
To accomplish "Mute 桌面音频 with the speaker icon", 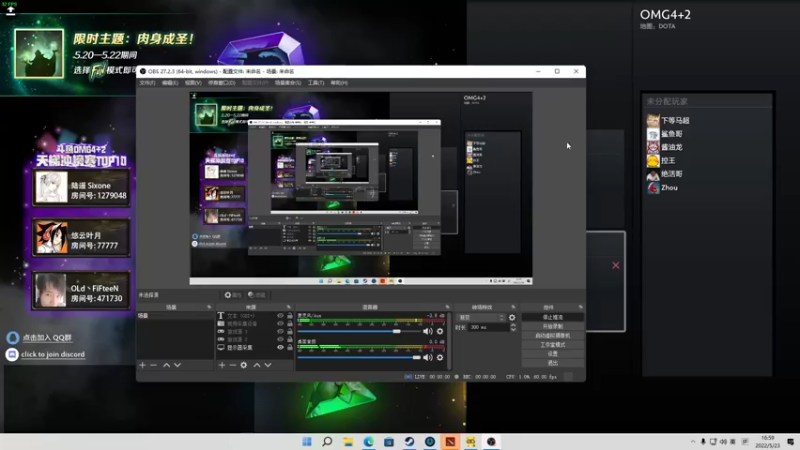I will (428, 357).
